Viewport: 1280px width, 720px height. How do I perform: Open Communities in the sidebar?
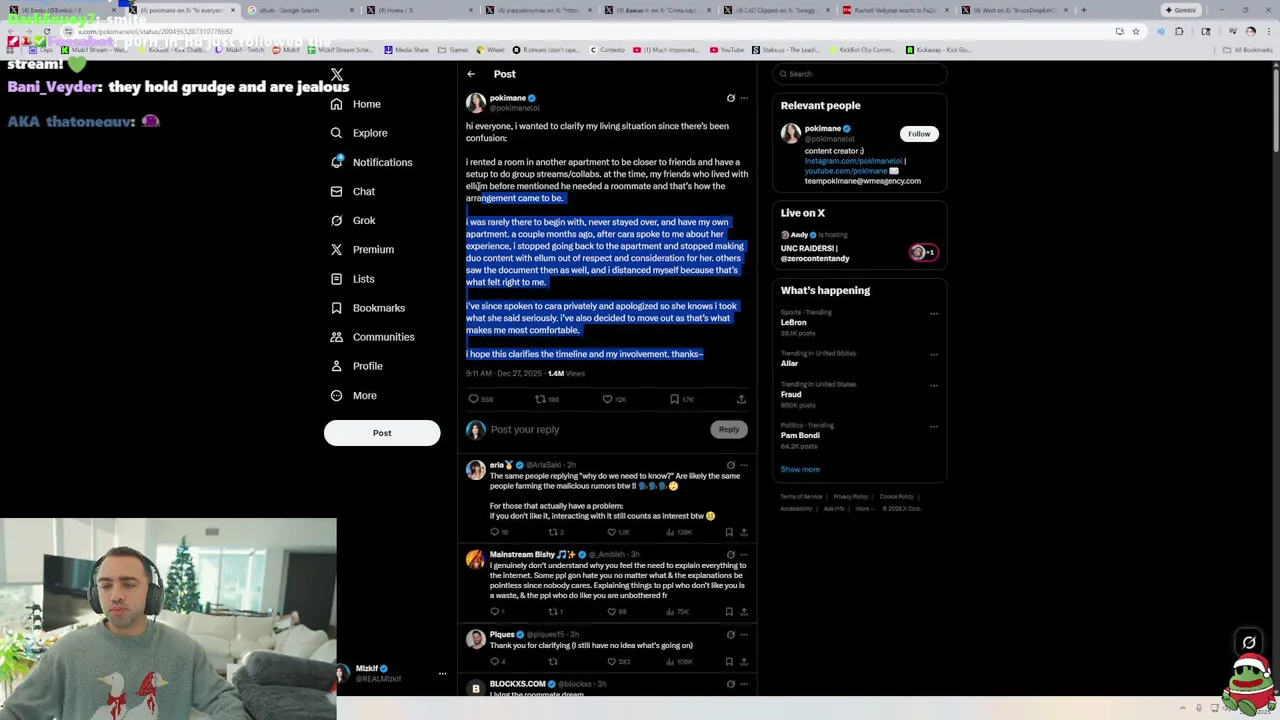(372, 337)
